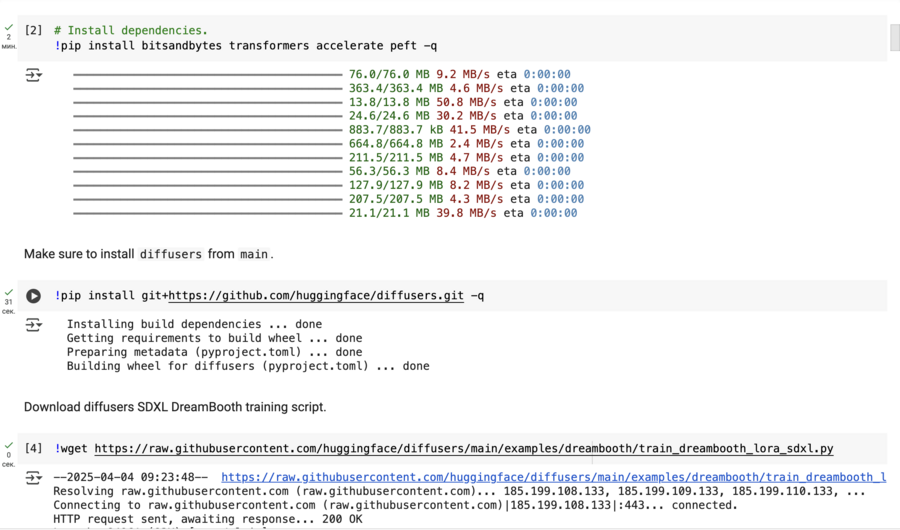The height and width of the screenshot is (530, 900).
Task: Open the train_dreambooth_lora_sdxl.py URL in the wget command
Action: (464, 449)
